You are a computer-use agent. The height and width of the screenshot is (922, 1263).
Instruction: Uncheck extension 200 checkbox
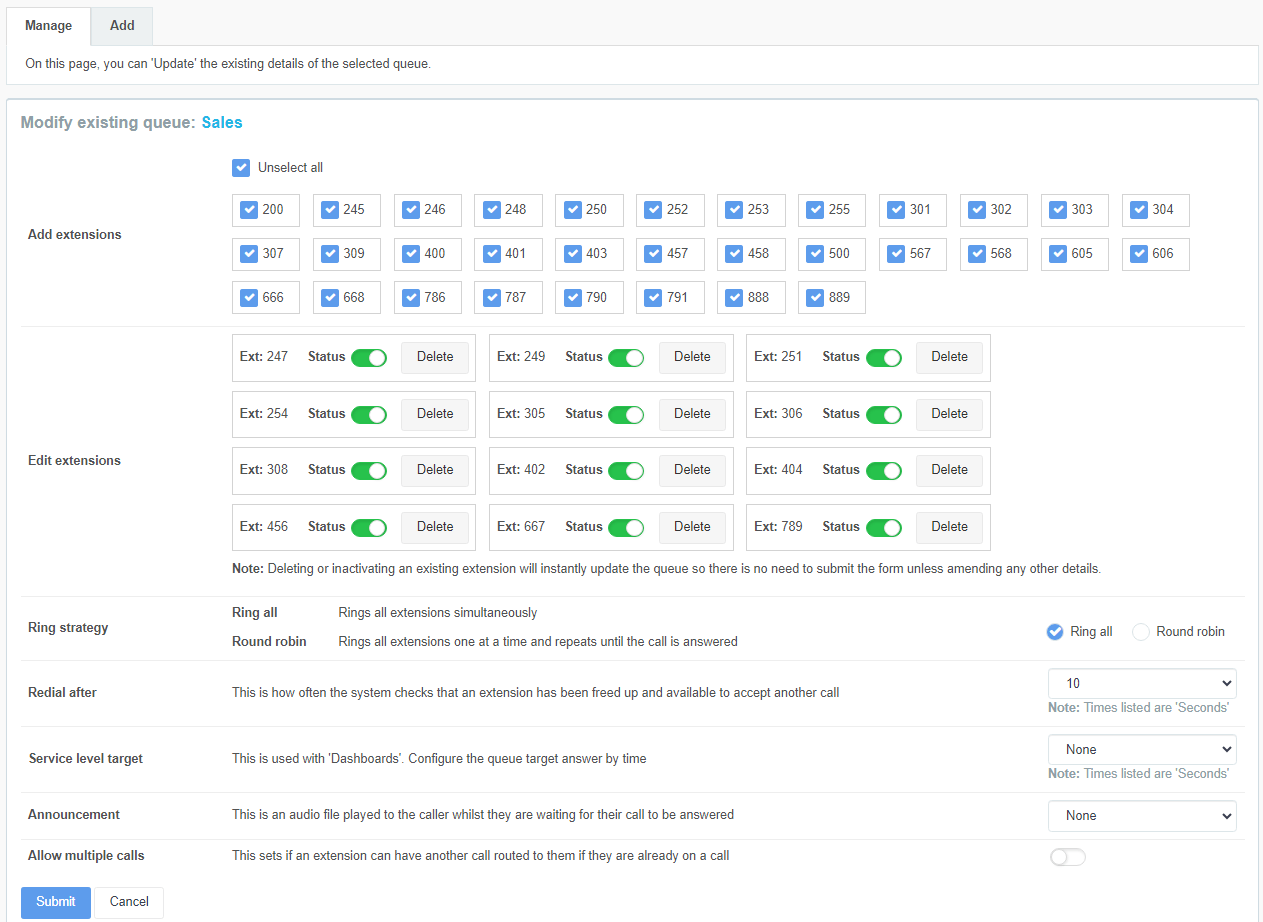tap(250, 210)
